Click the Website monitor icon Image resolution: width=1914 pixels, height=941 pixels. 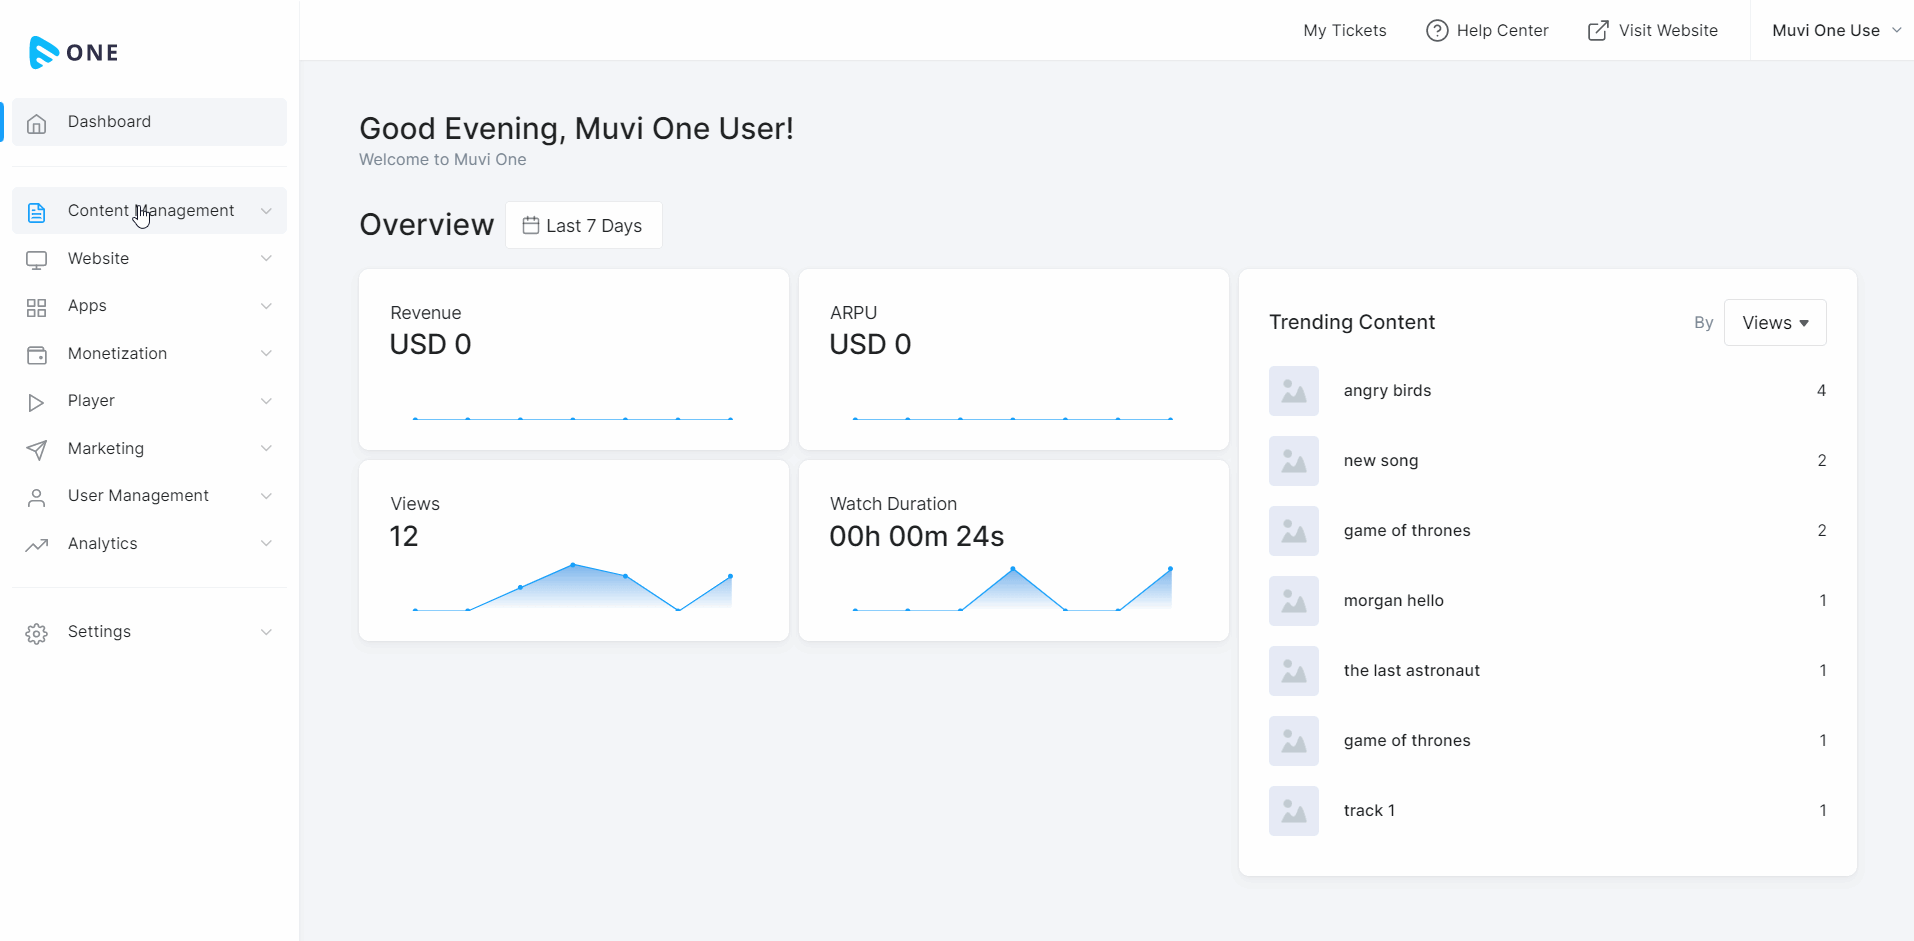(37, 260)
